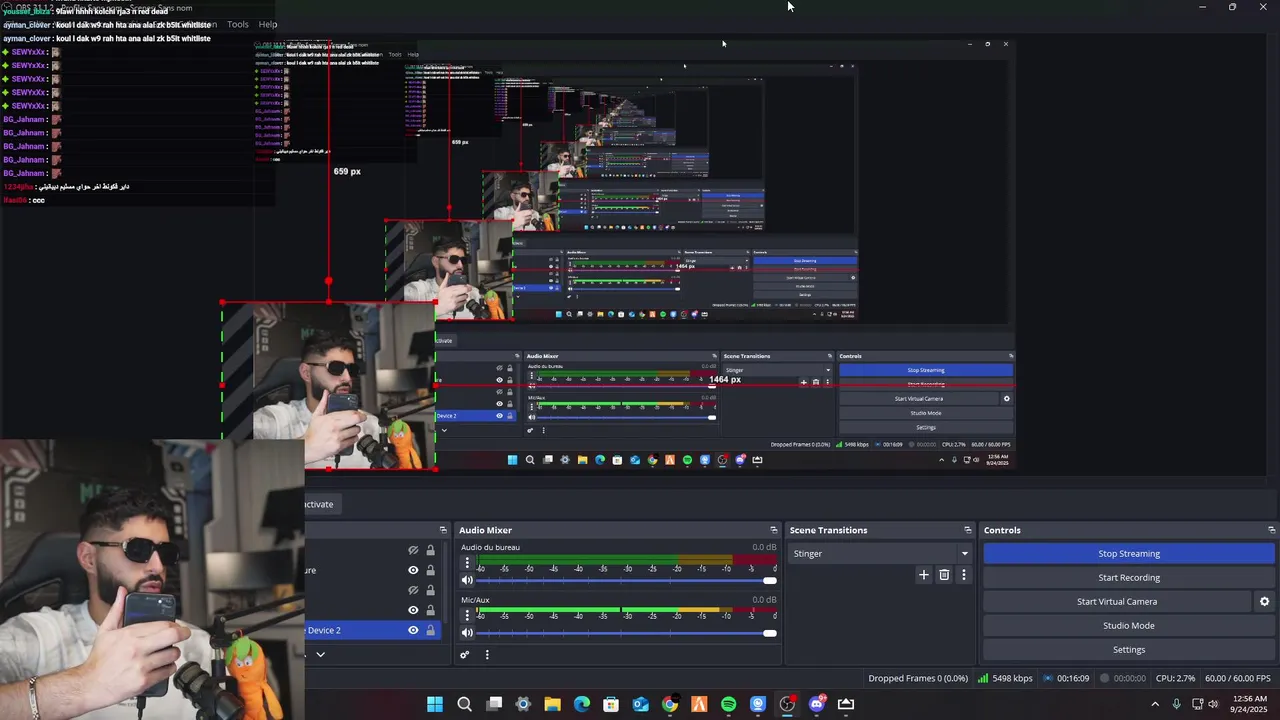Viewport: 1280px width, 720px height.
Task: Toggle lock on the 'ure' source row
Action: tap(431, 570)
